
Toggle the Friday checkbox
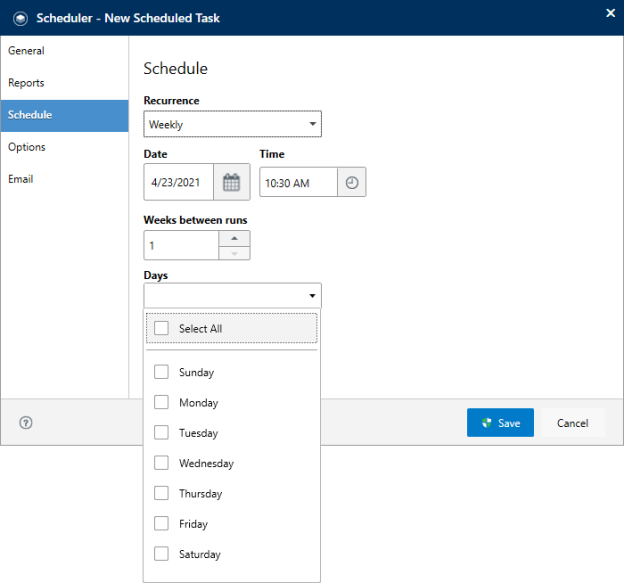(161, 523)
